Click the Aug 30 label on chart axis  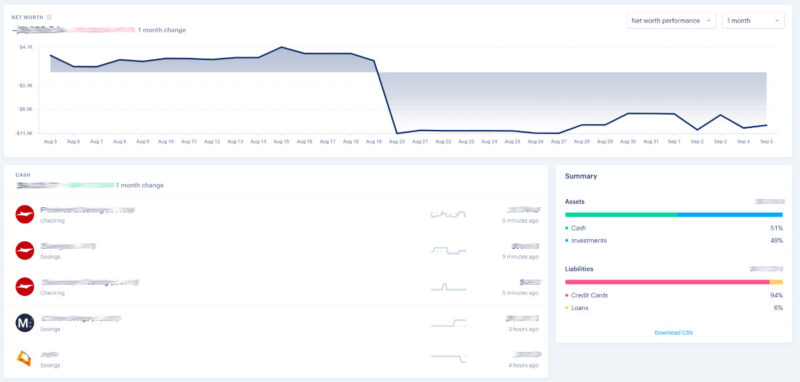tap(628, 141)
